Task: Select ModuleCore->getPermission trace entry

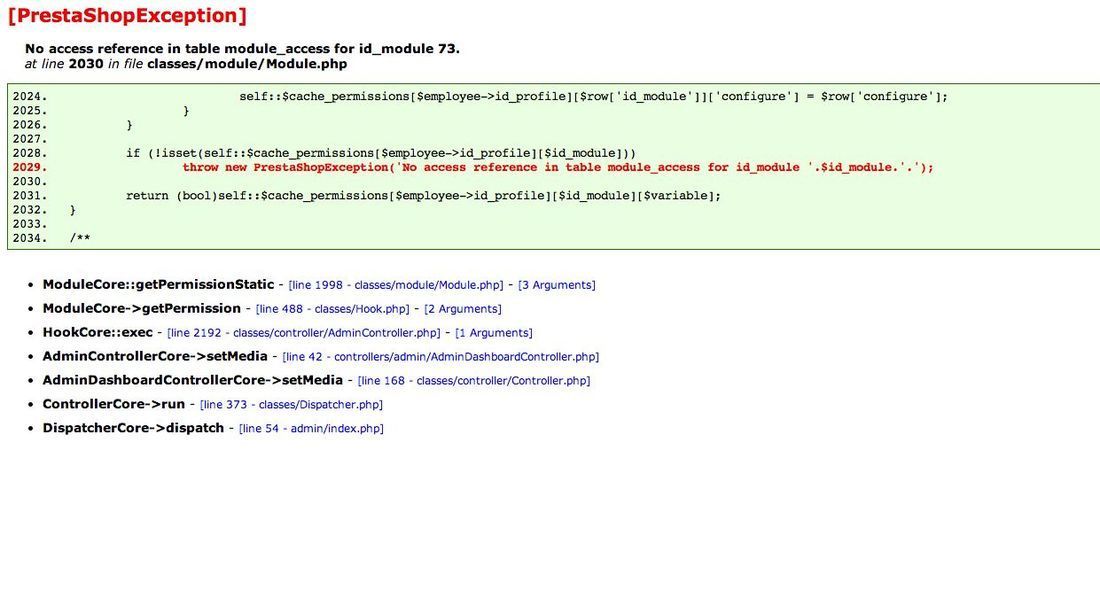Action: [x=142, y=308]
